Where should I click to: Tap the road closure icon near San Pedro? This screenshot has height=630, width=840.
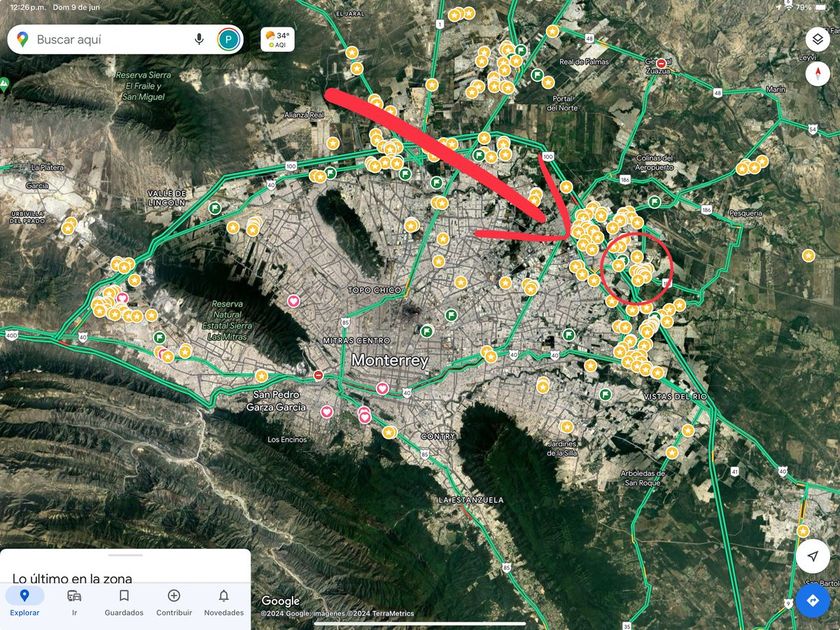pyautogui.click(x=318, y=375)
